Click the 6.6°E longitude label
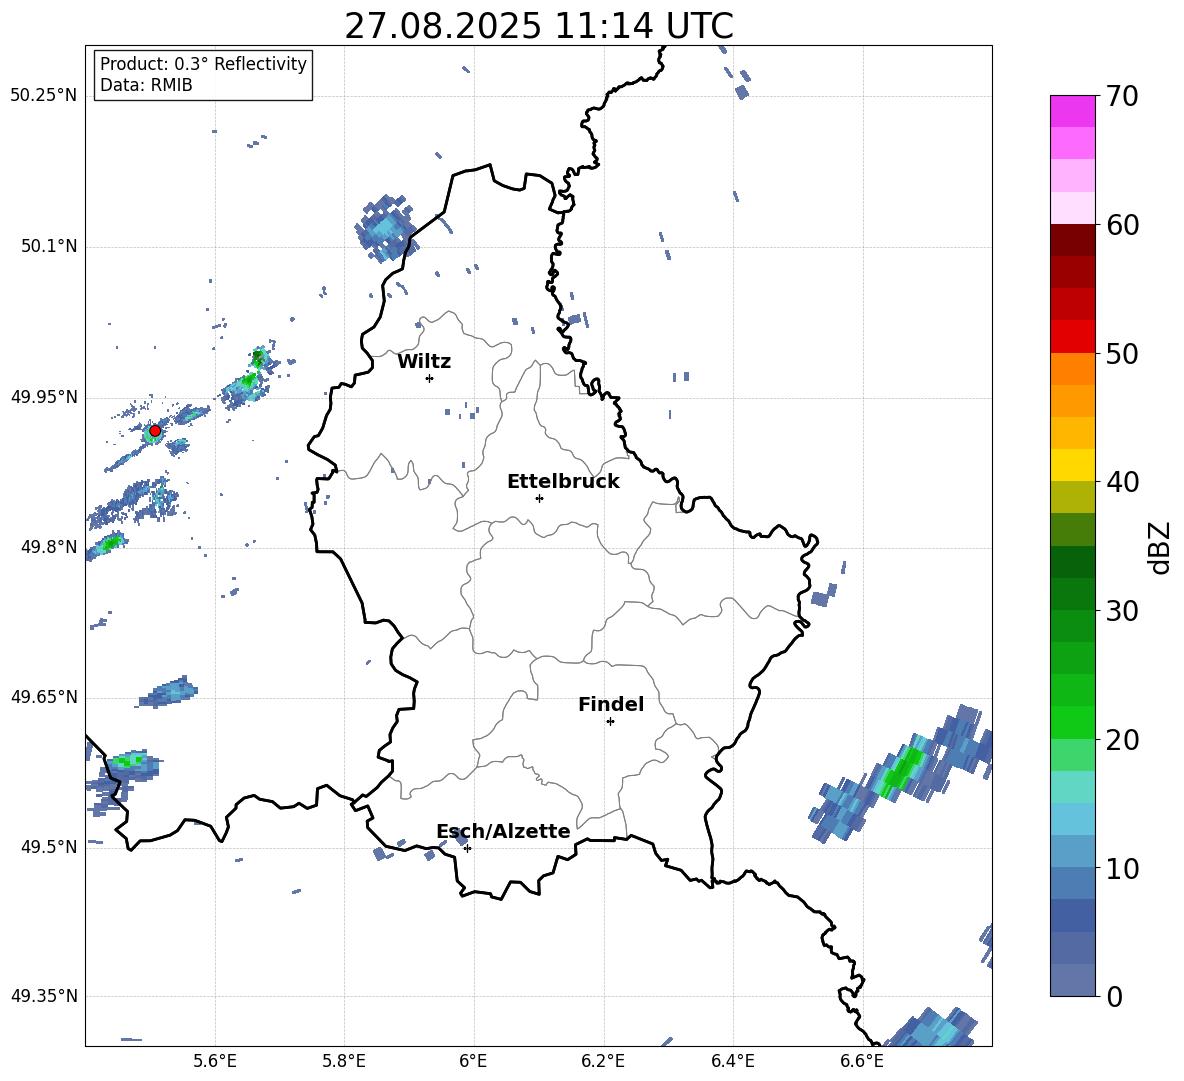The width and height of the screenshot is (1184, 1081). click(x=862, y=1061)
